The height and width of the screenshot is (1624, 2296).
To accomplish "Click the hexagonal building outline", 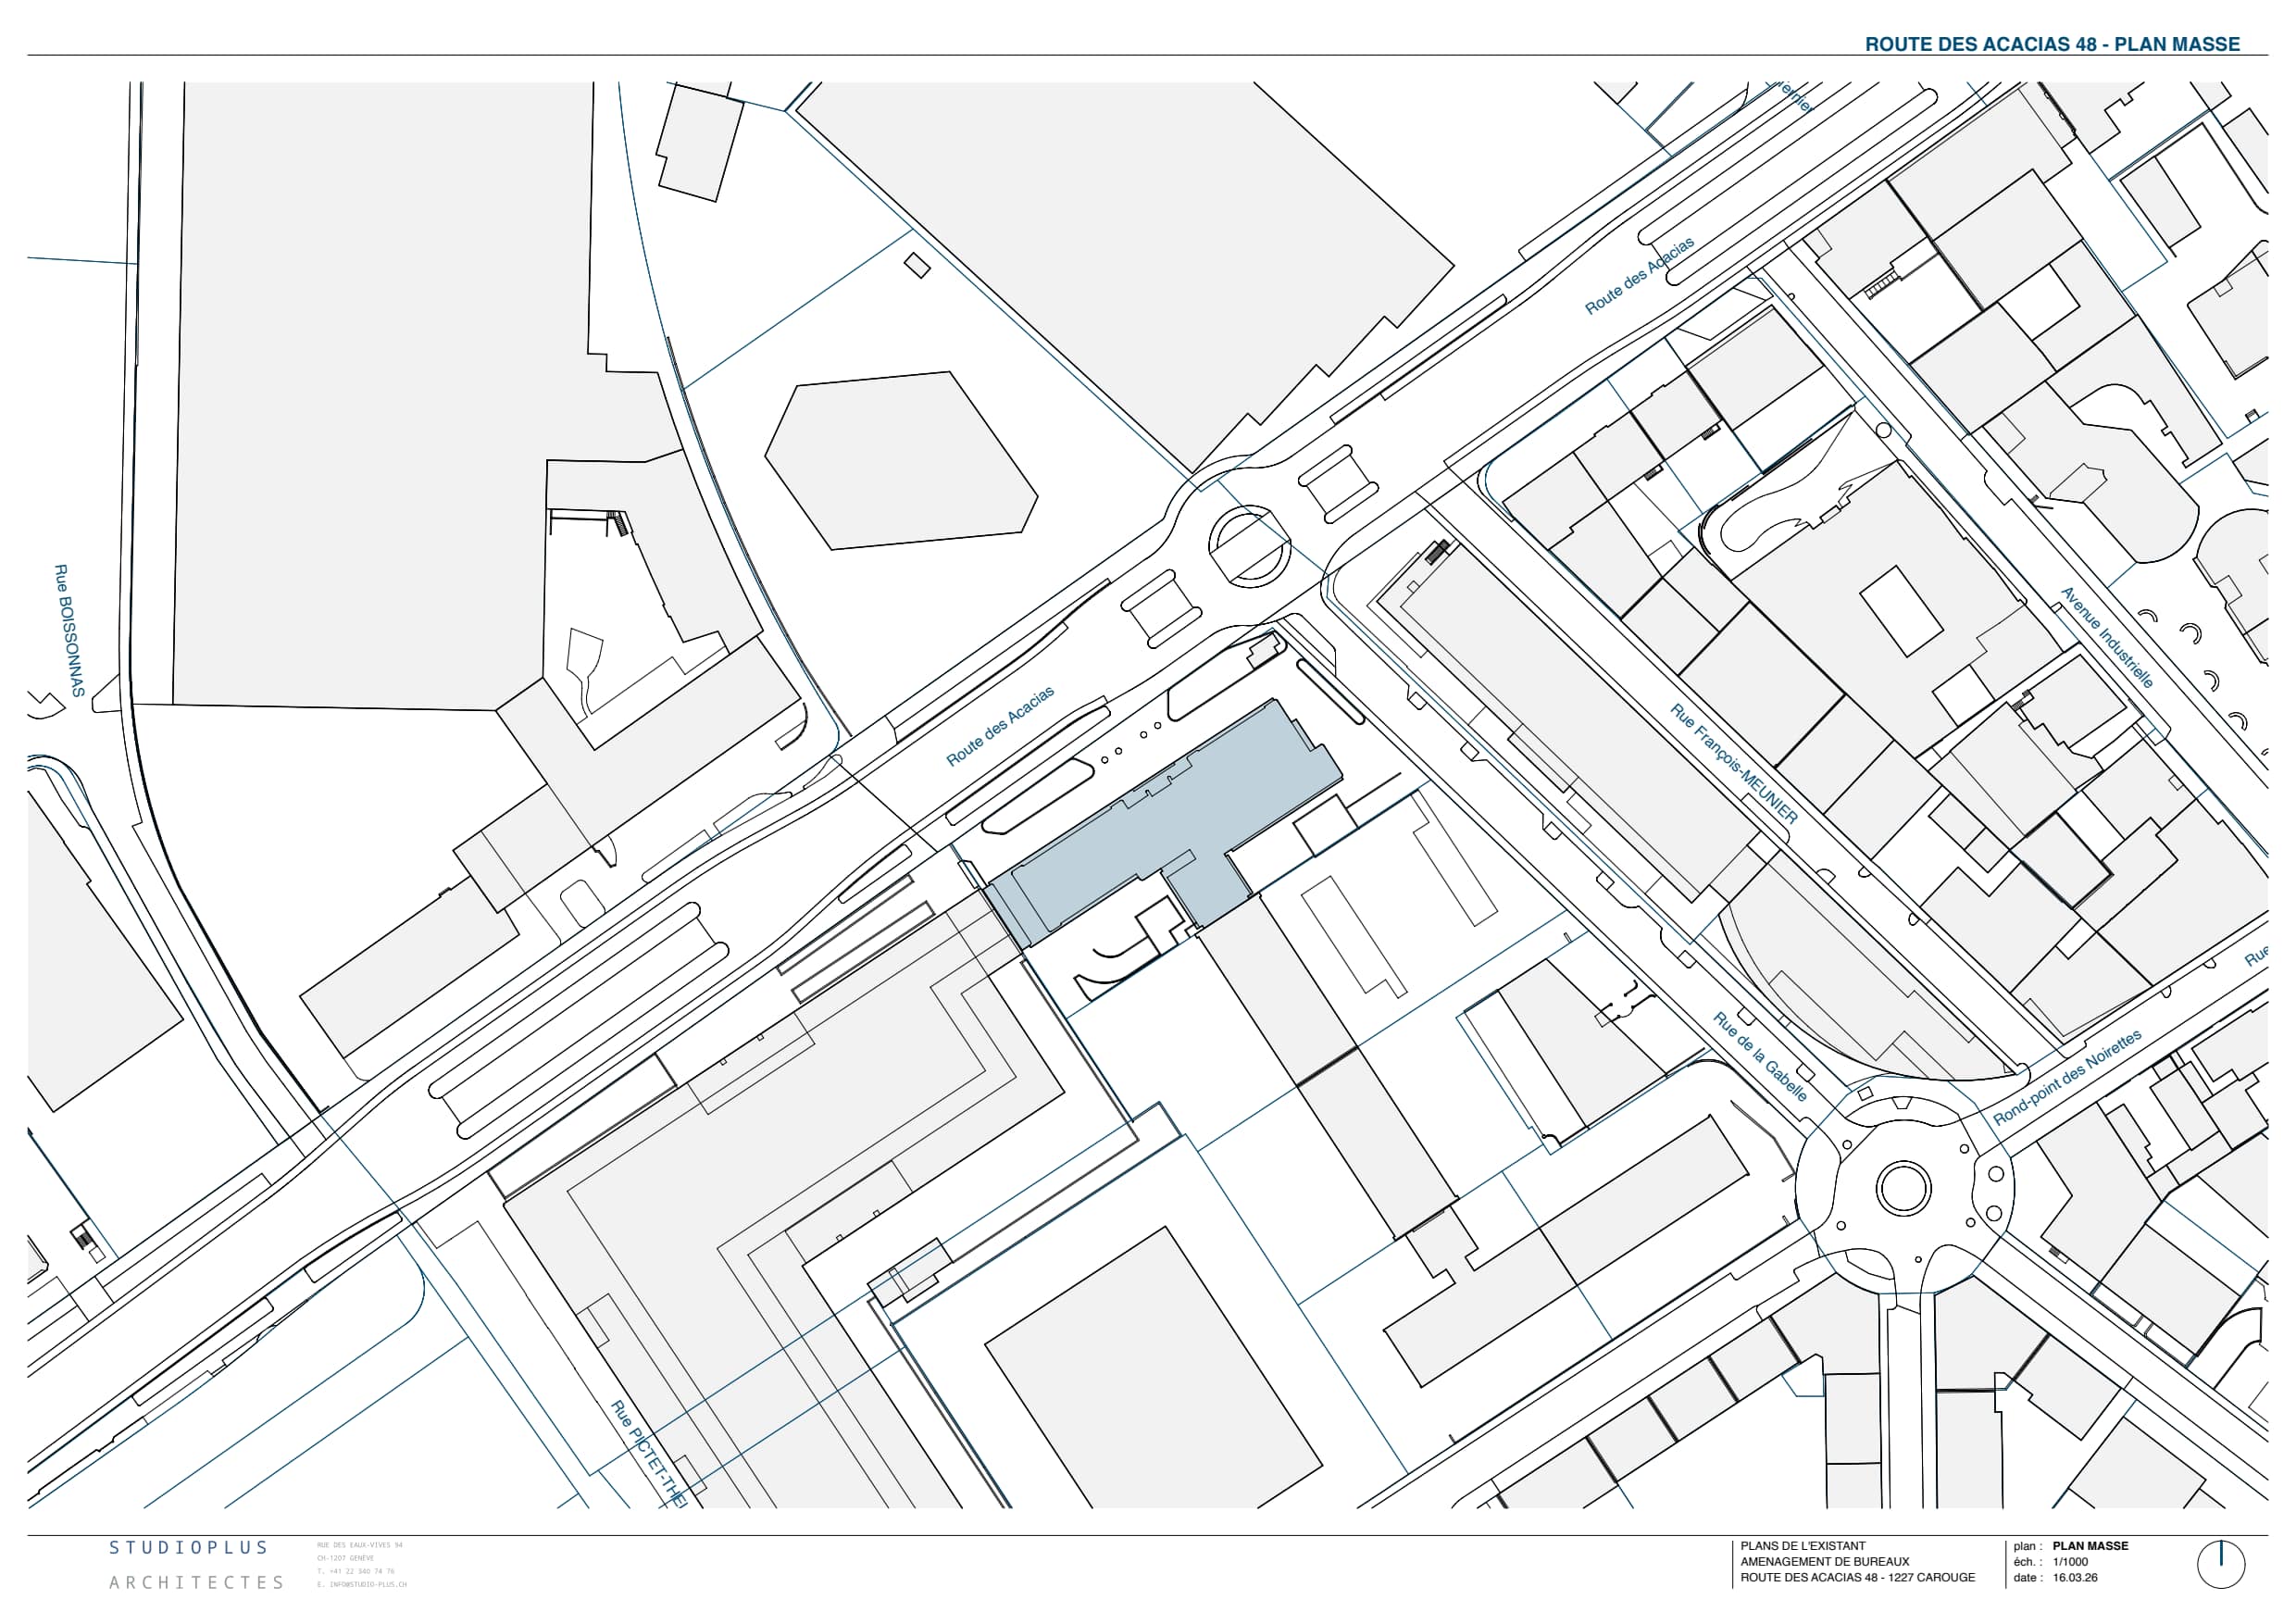I will (900, 461).
